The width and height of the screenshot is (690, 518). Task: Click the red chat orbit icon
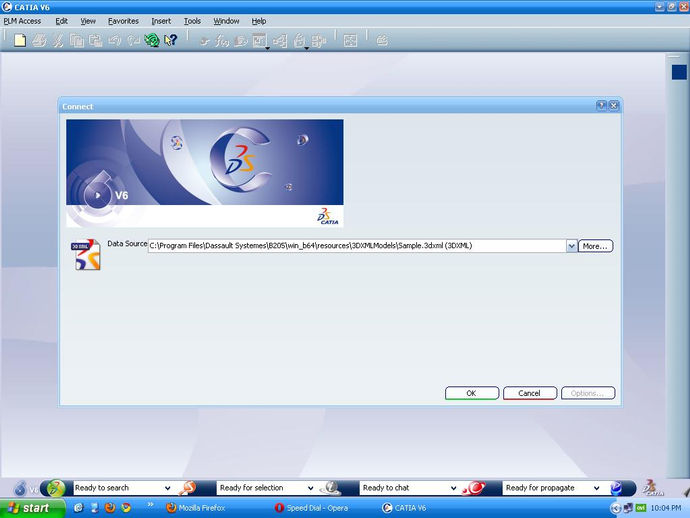coord(474,488)
